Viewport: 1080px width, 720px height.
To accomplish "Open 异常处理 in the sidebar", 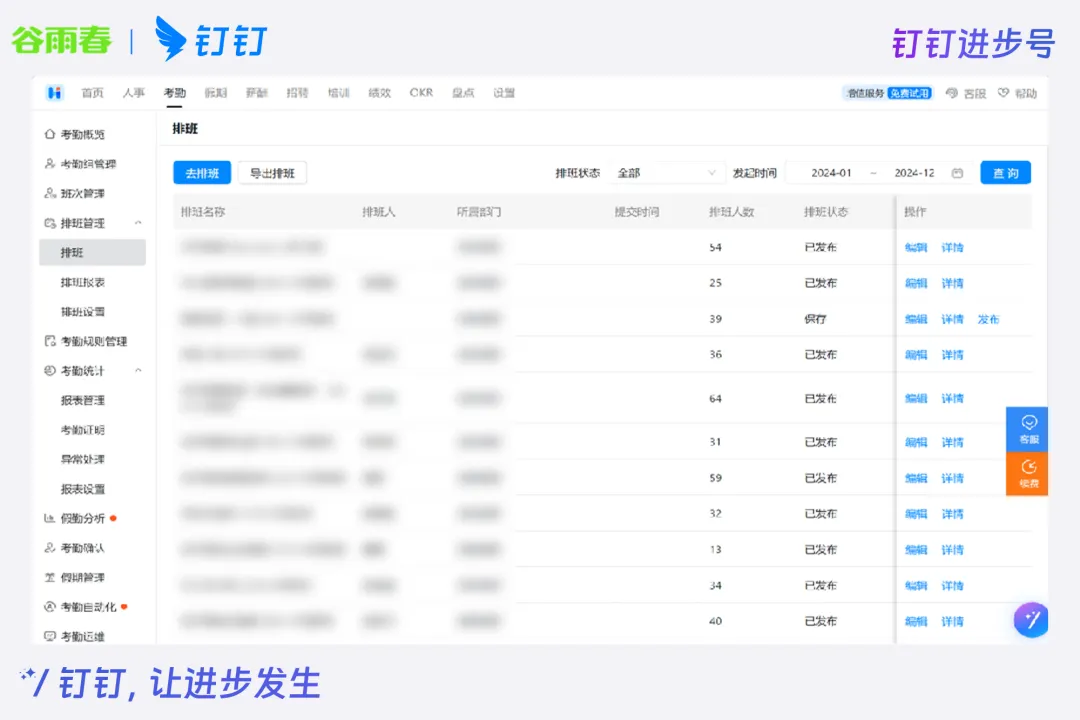I will [x=83, y=459].
